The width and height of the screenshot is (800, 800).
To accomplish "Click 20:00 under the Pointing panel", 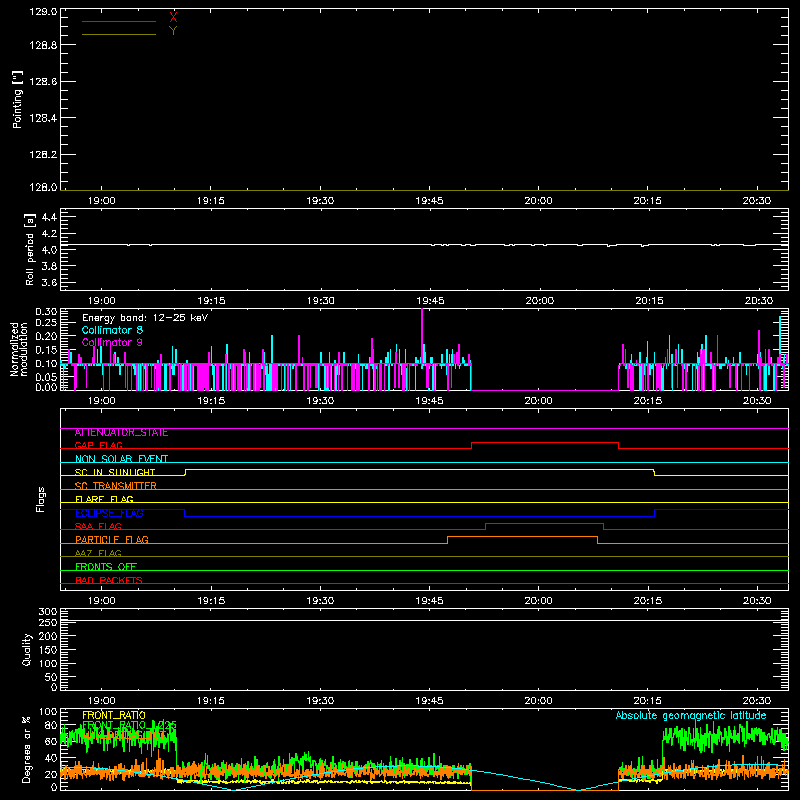I will coord(538,201).
